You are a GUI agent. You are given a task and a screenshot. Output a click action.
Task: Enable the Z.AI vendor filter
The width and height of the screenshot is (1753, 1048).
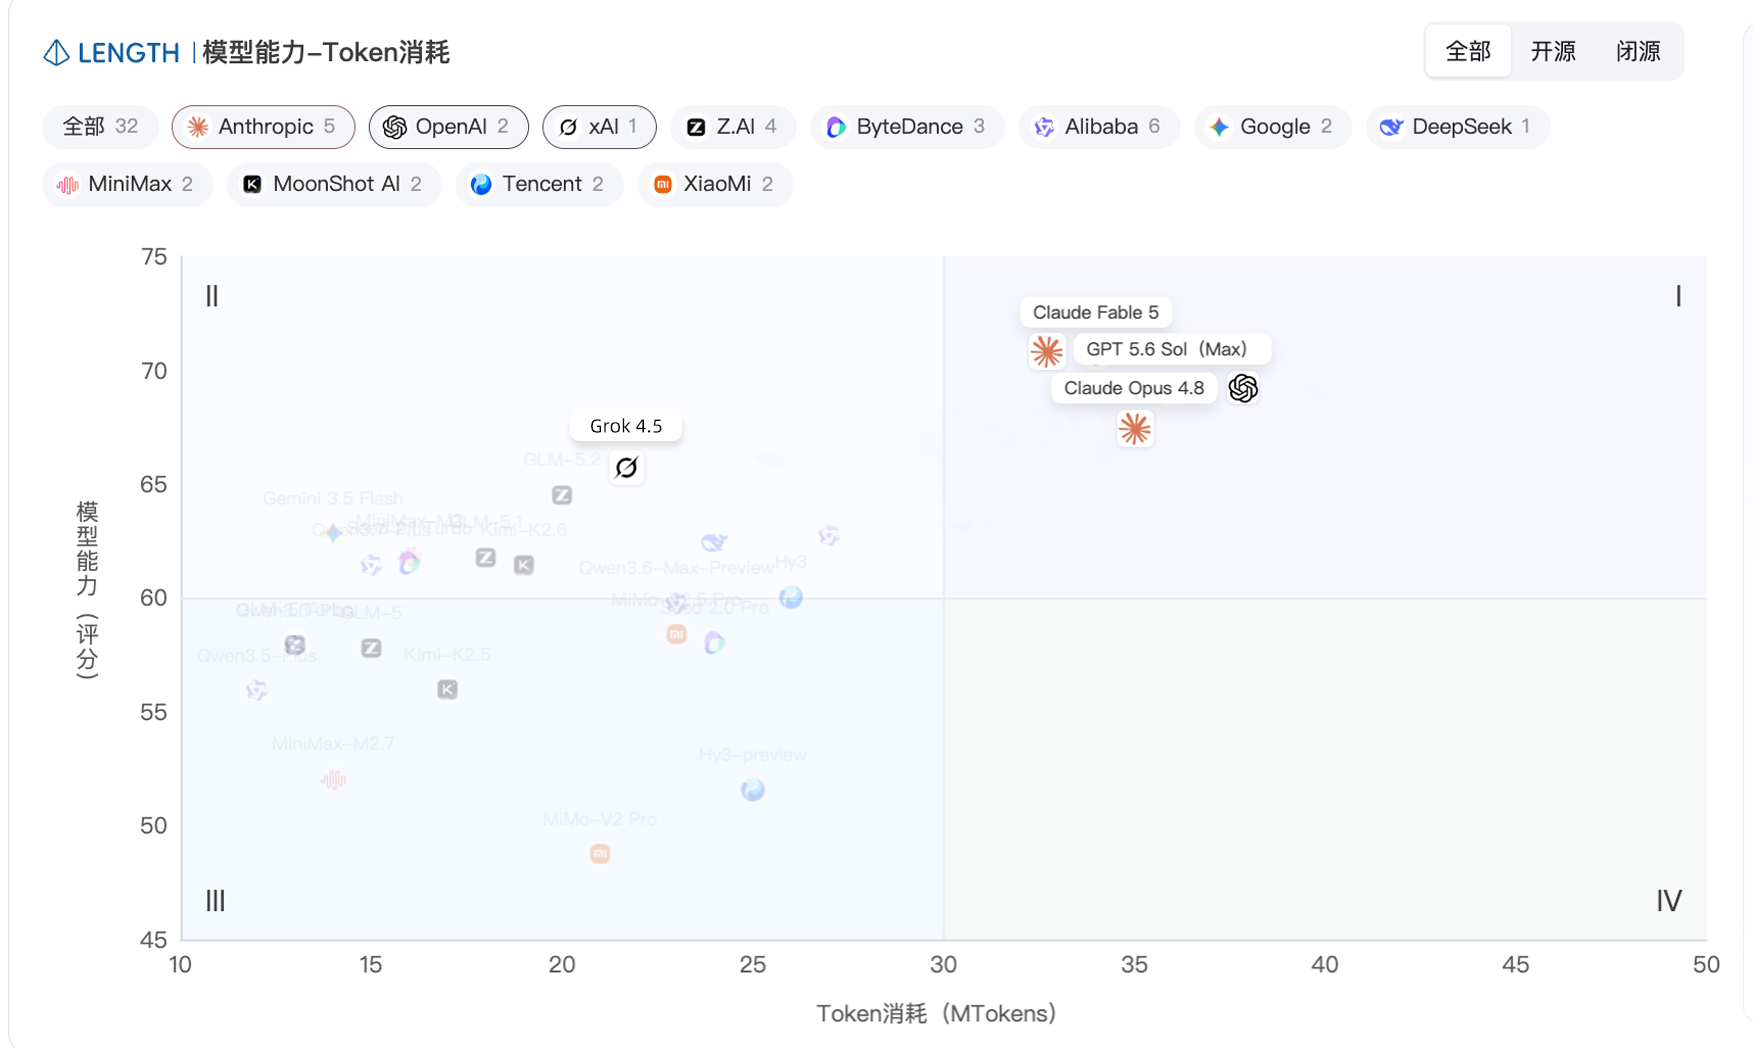pos(733,127)
